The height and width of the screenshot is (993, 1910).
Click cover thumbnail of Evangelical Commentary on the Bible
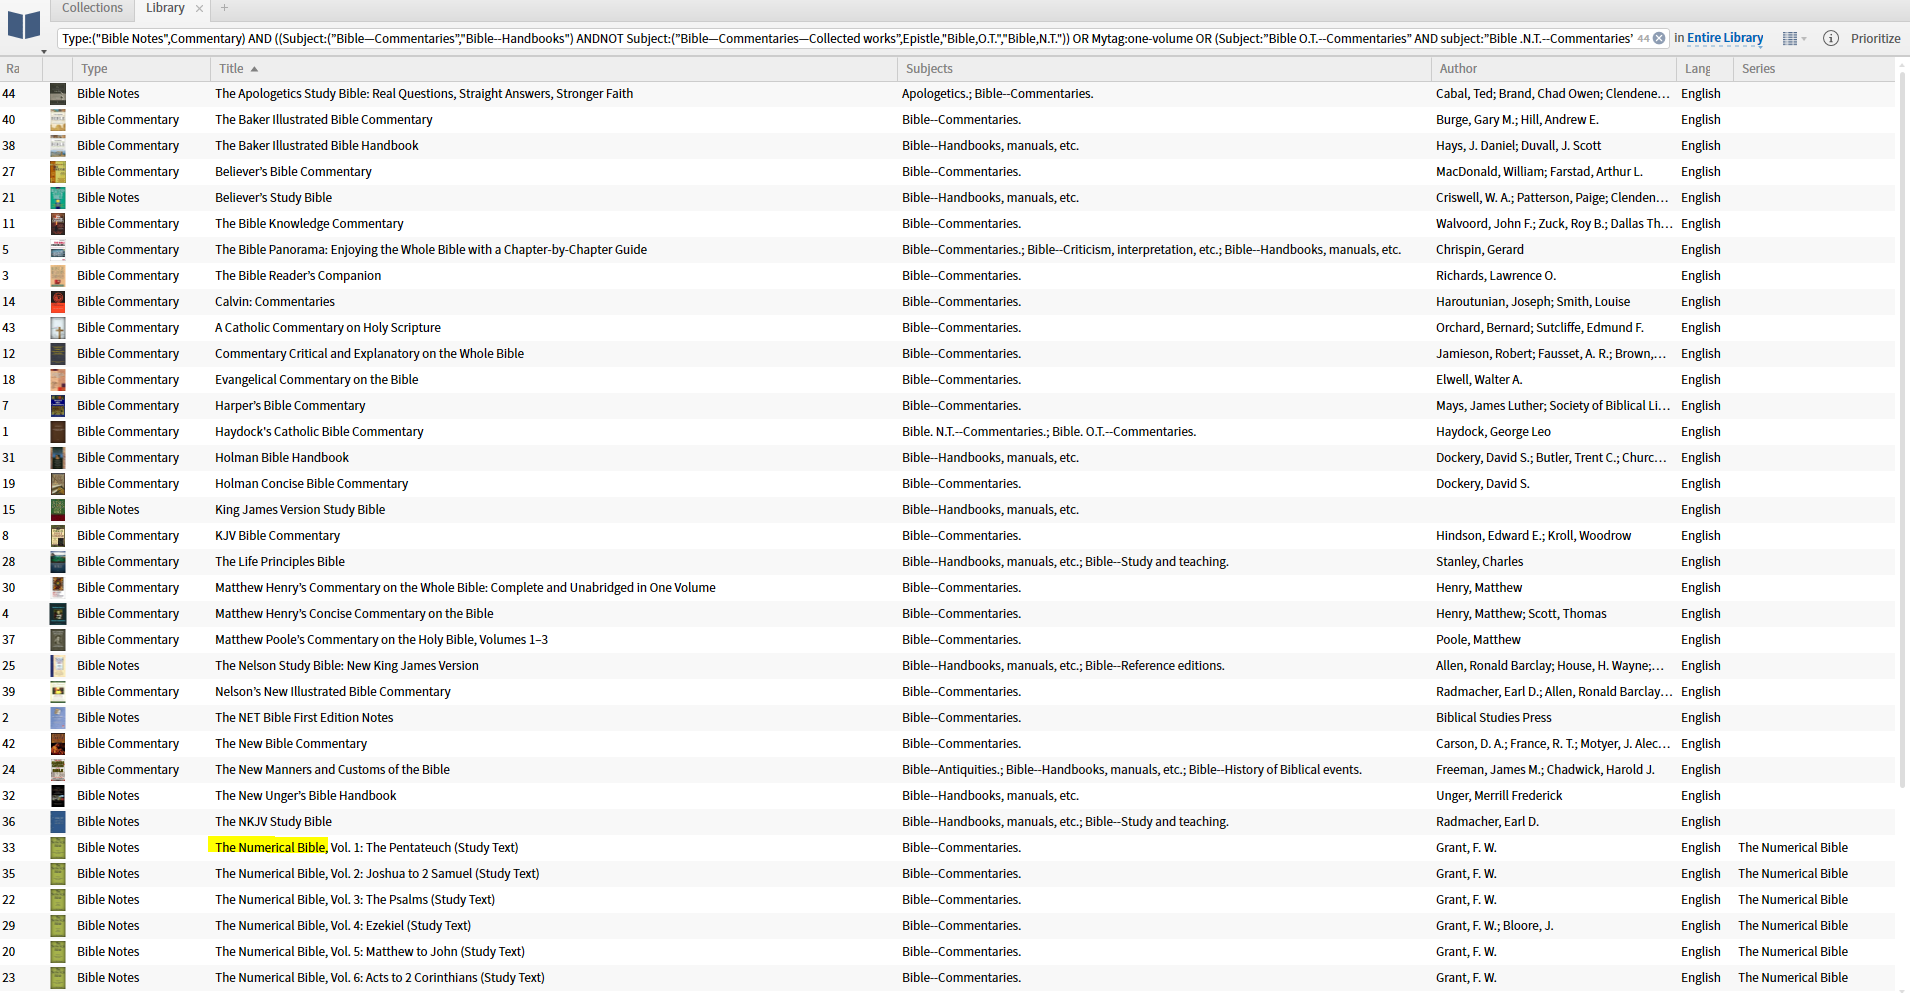[x=58, y=380]
